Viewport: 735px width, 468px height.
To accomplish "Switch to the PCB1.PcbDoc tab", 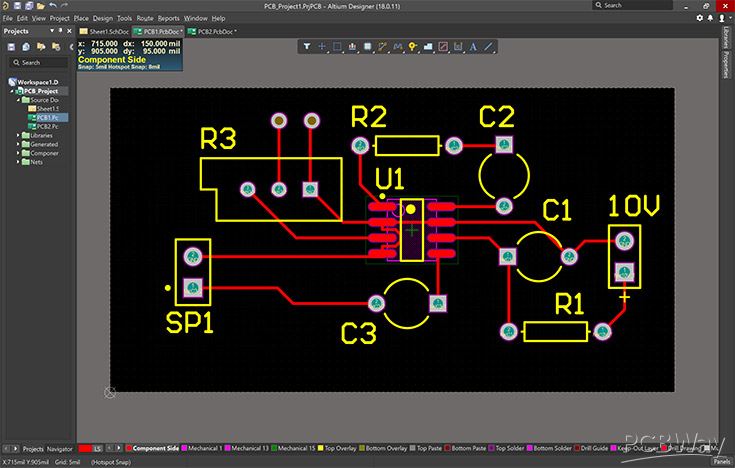I will click(x=158, y=31).
